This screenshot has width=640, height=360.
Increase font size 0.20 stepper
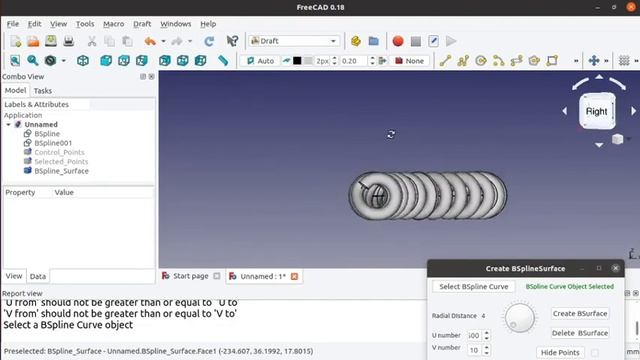(x=372, y=58)
